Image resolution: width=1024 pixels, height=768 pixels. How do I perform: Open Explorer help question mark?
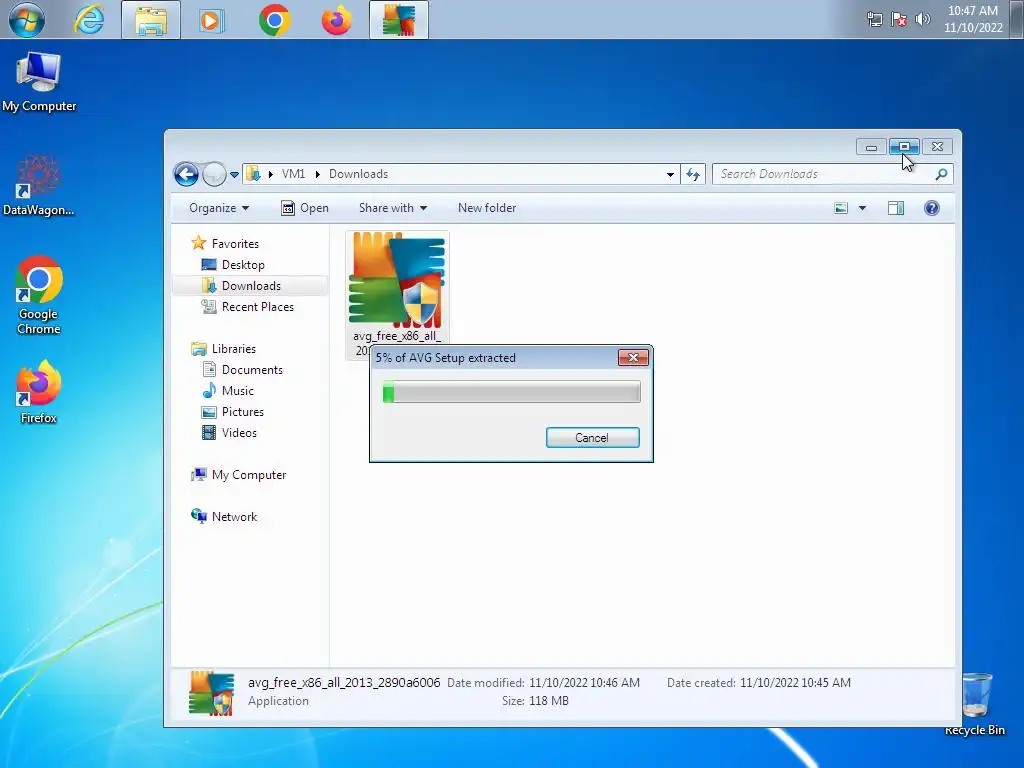932,208
